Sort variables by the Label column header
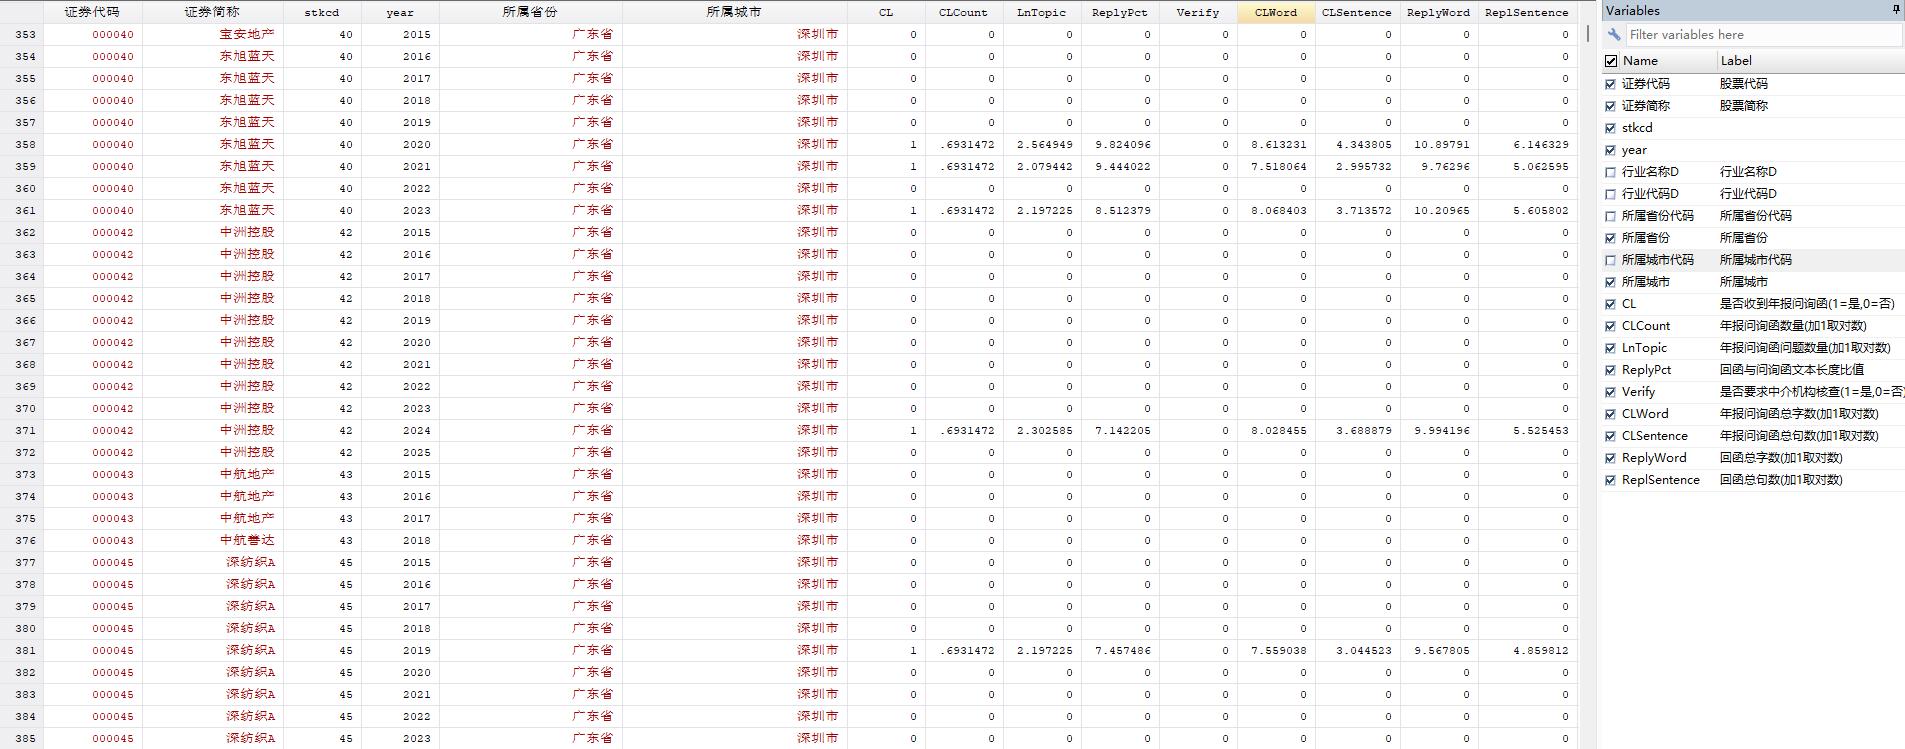The width and height of the screenshot is (1905, 749). (x=1810, y=61)
